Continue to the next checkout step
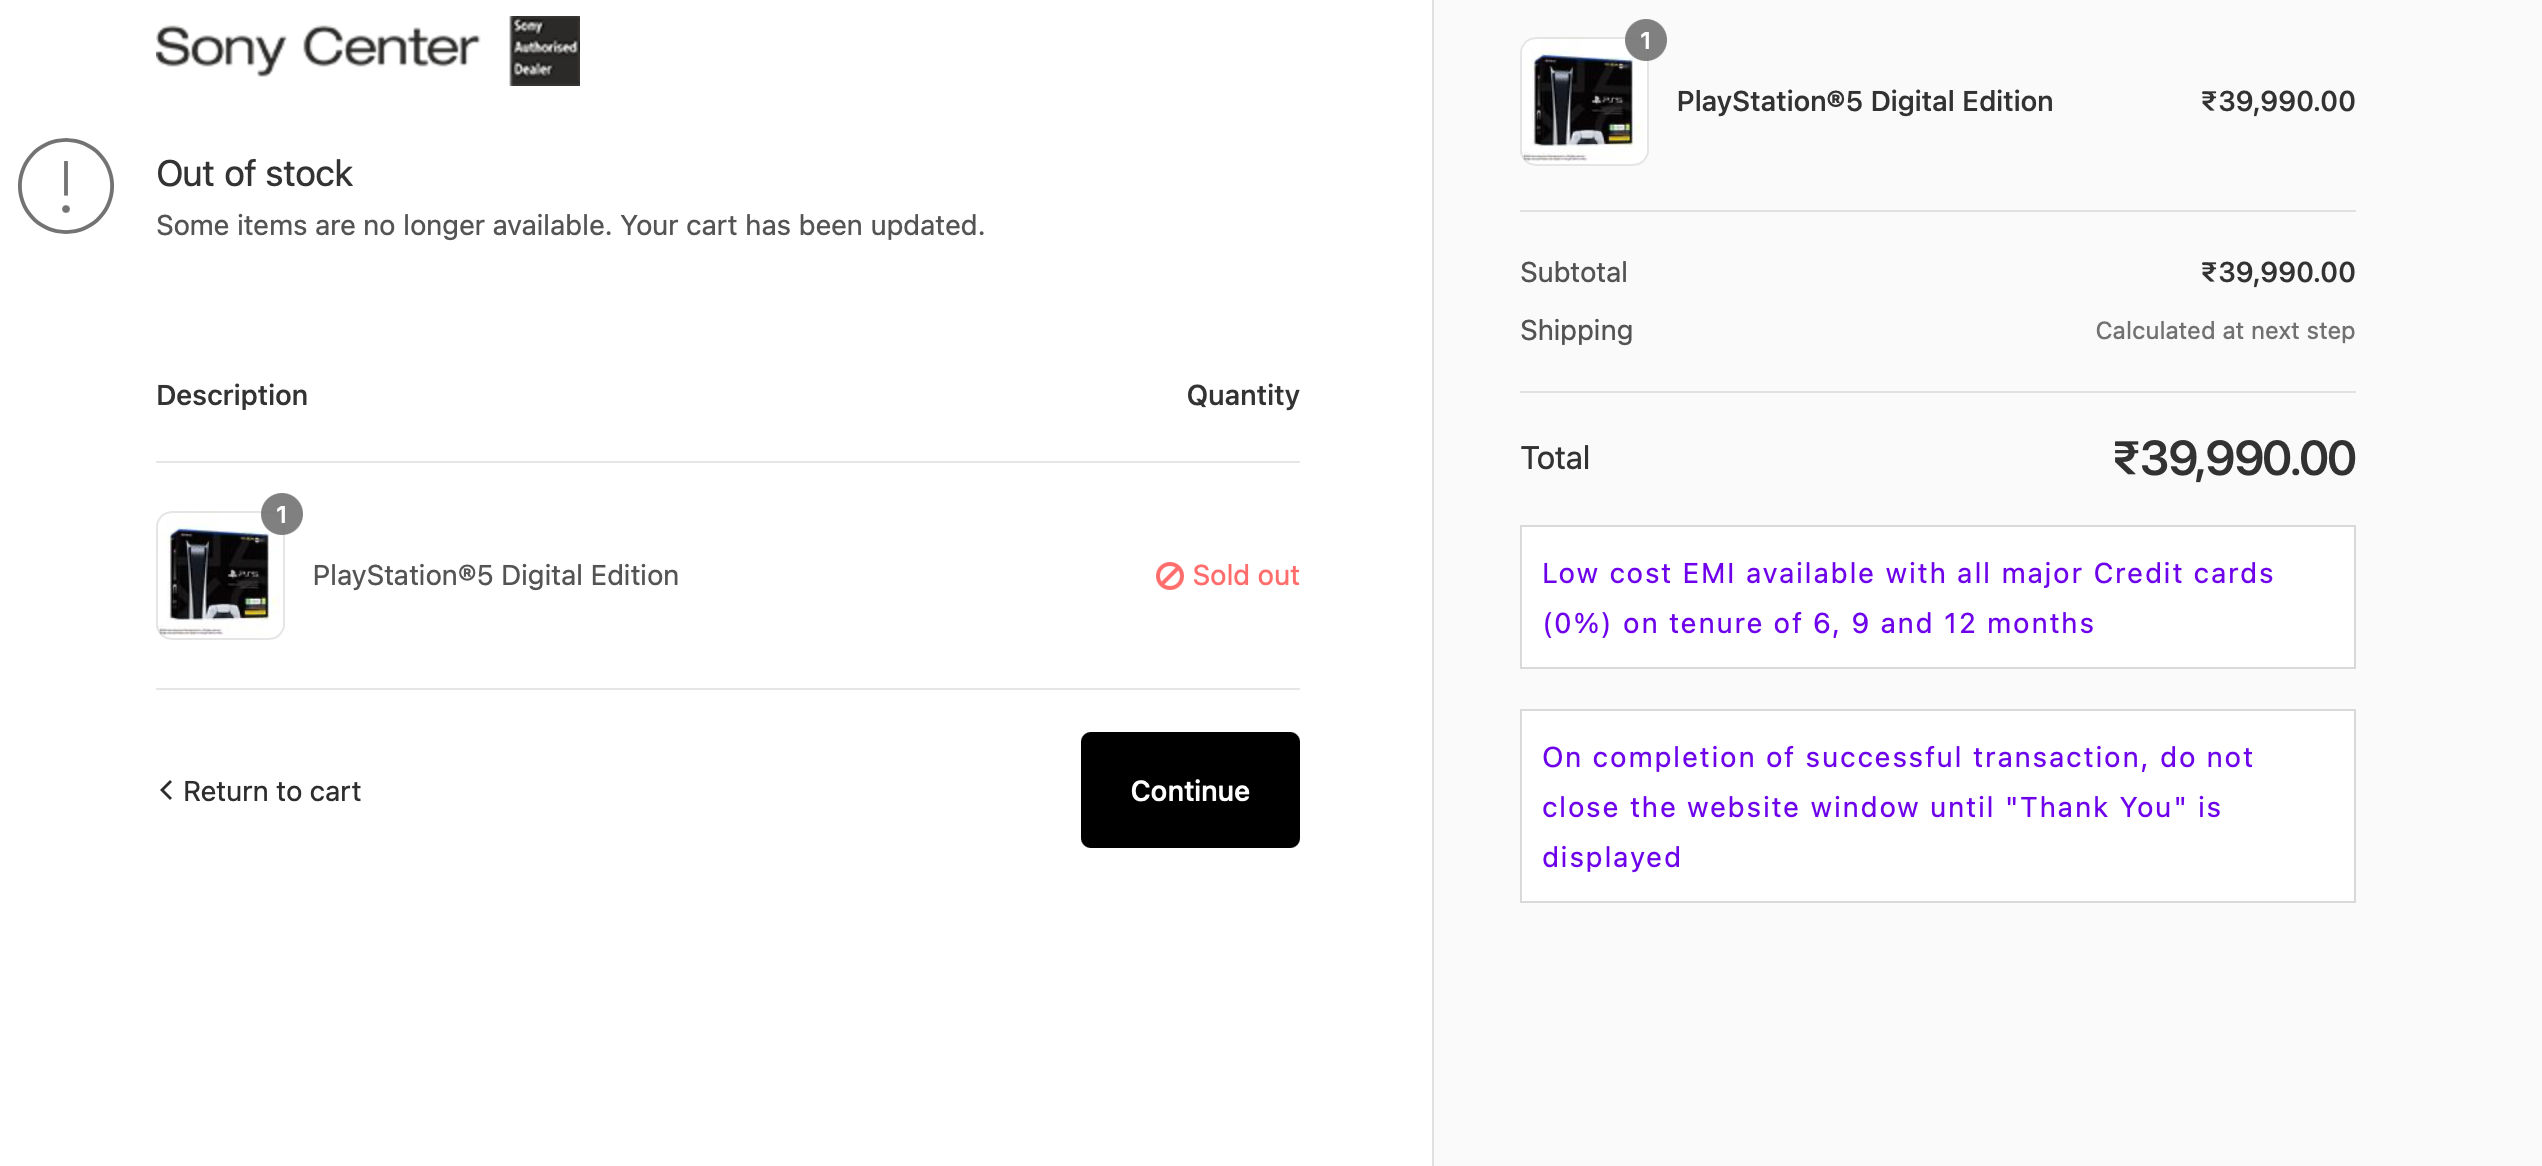The width and height of the screenshot is (2542, 1166). [1190, 790]
